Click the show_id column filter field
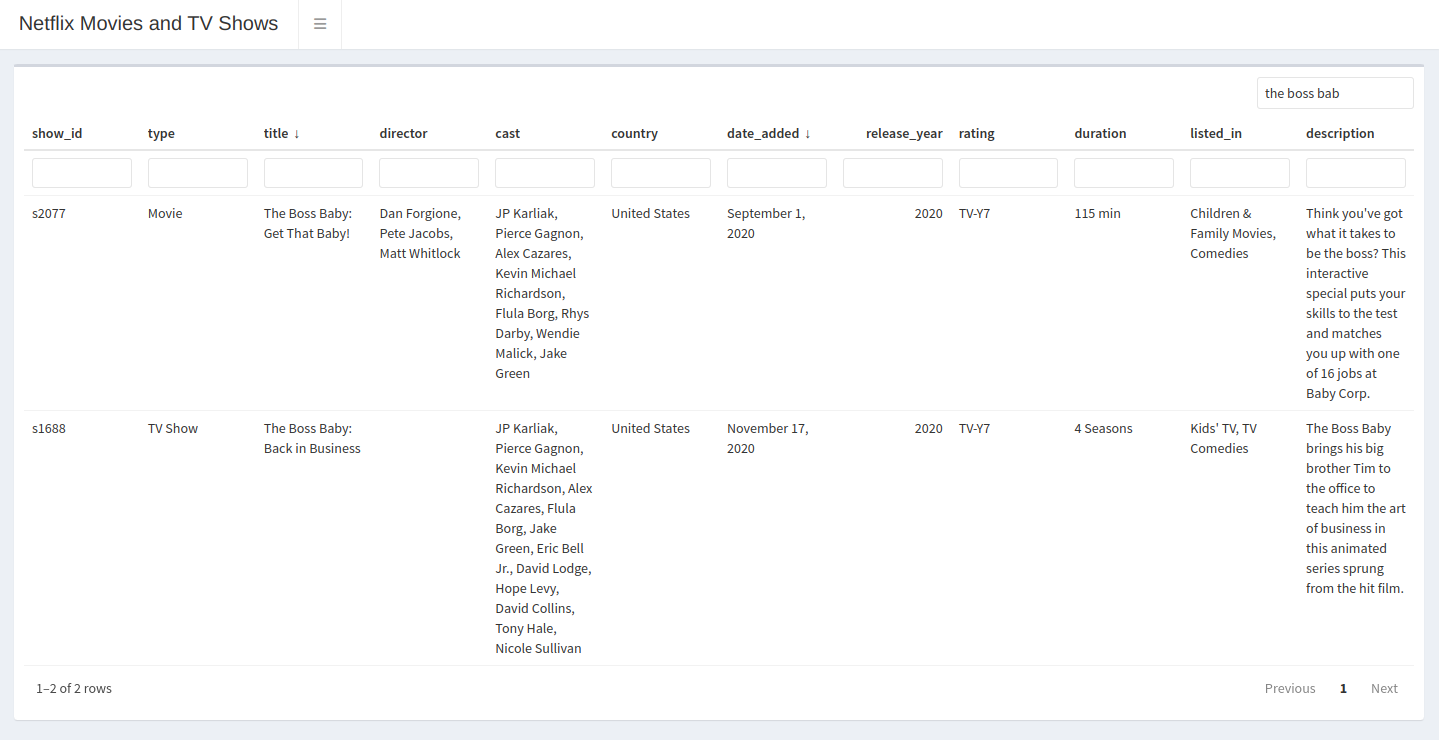1439x740 pixels. coord(82,173)
